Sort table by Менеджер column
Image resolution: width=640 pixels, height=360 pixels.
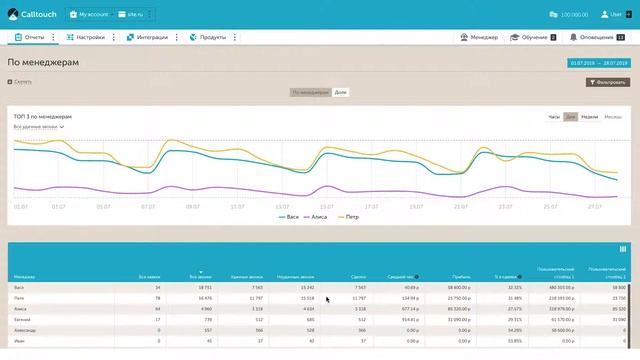(24, 277)
